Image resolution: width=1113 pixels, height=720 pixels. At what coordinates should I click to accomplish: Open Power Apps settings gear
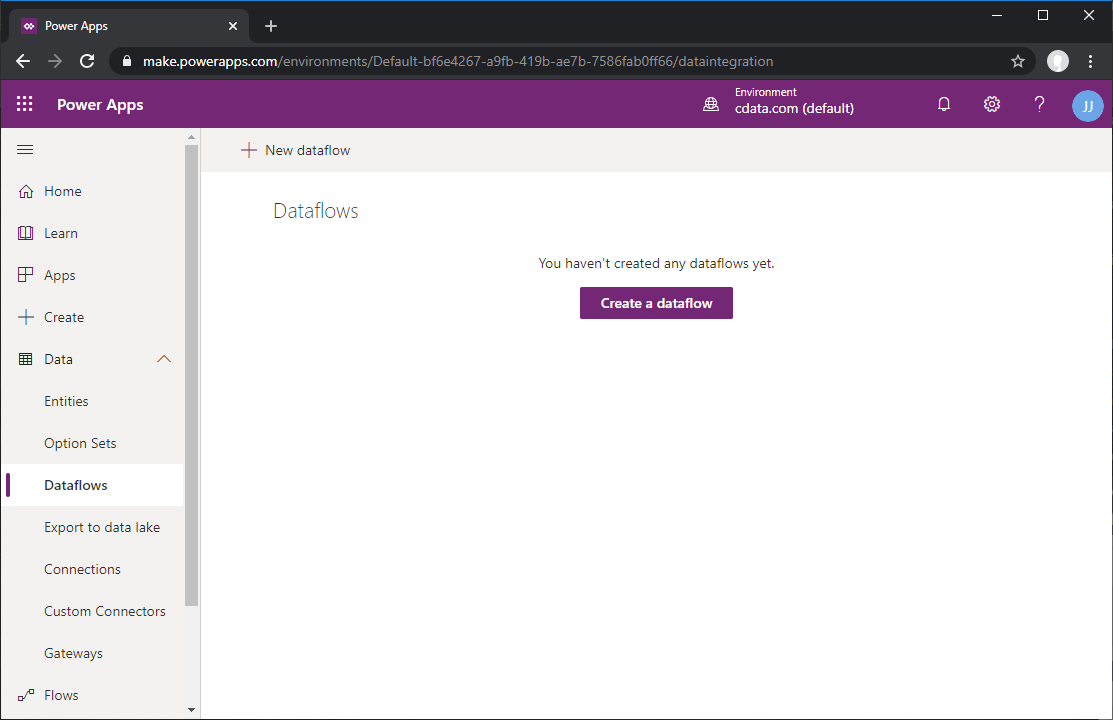click(991, 104)
